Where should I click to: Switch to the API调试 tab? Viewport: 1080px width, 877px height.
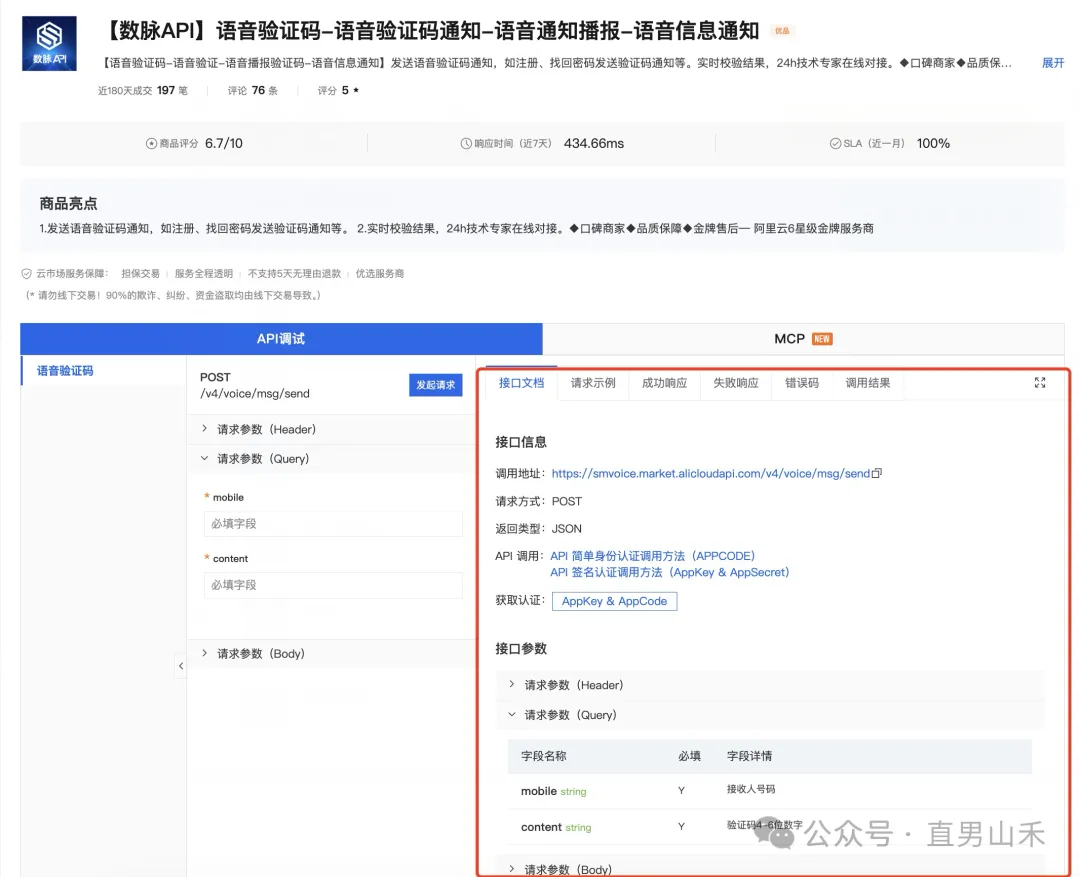281,339
